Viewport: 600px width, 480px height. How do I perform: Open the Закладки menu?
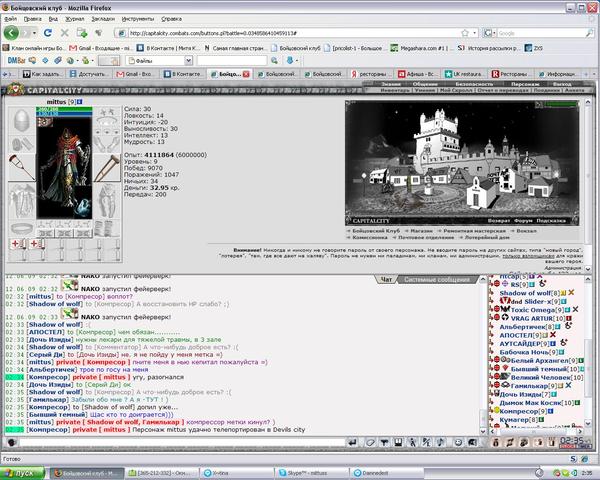point(103,19)
